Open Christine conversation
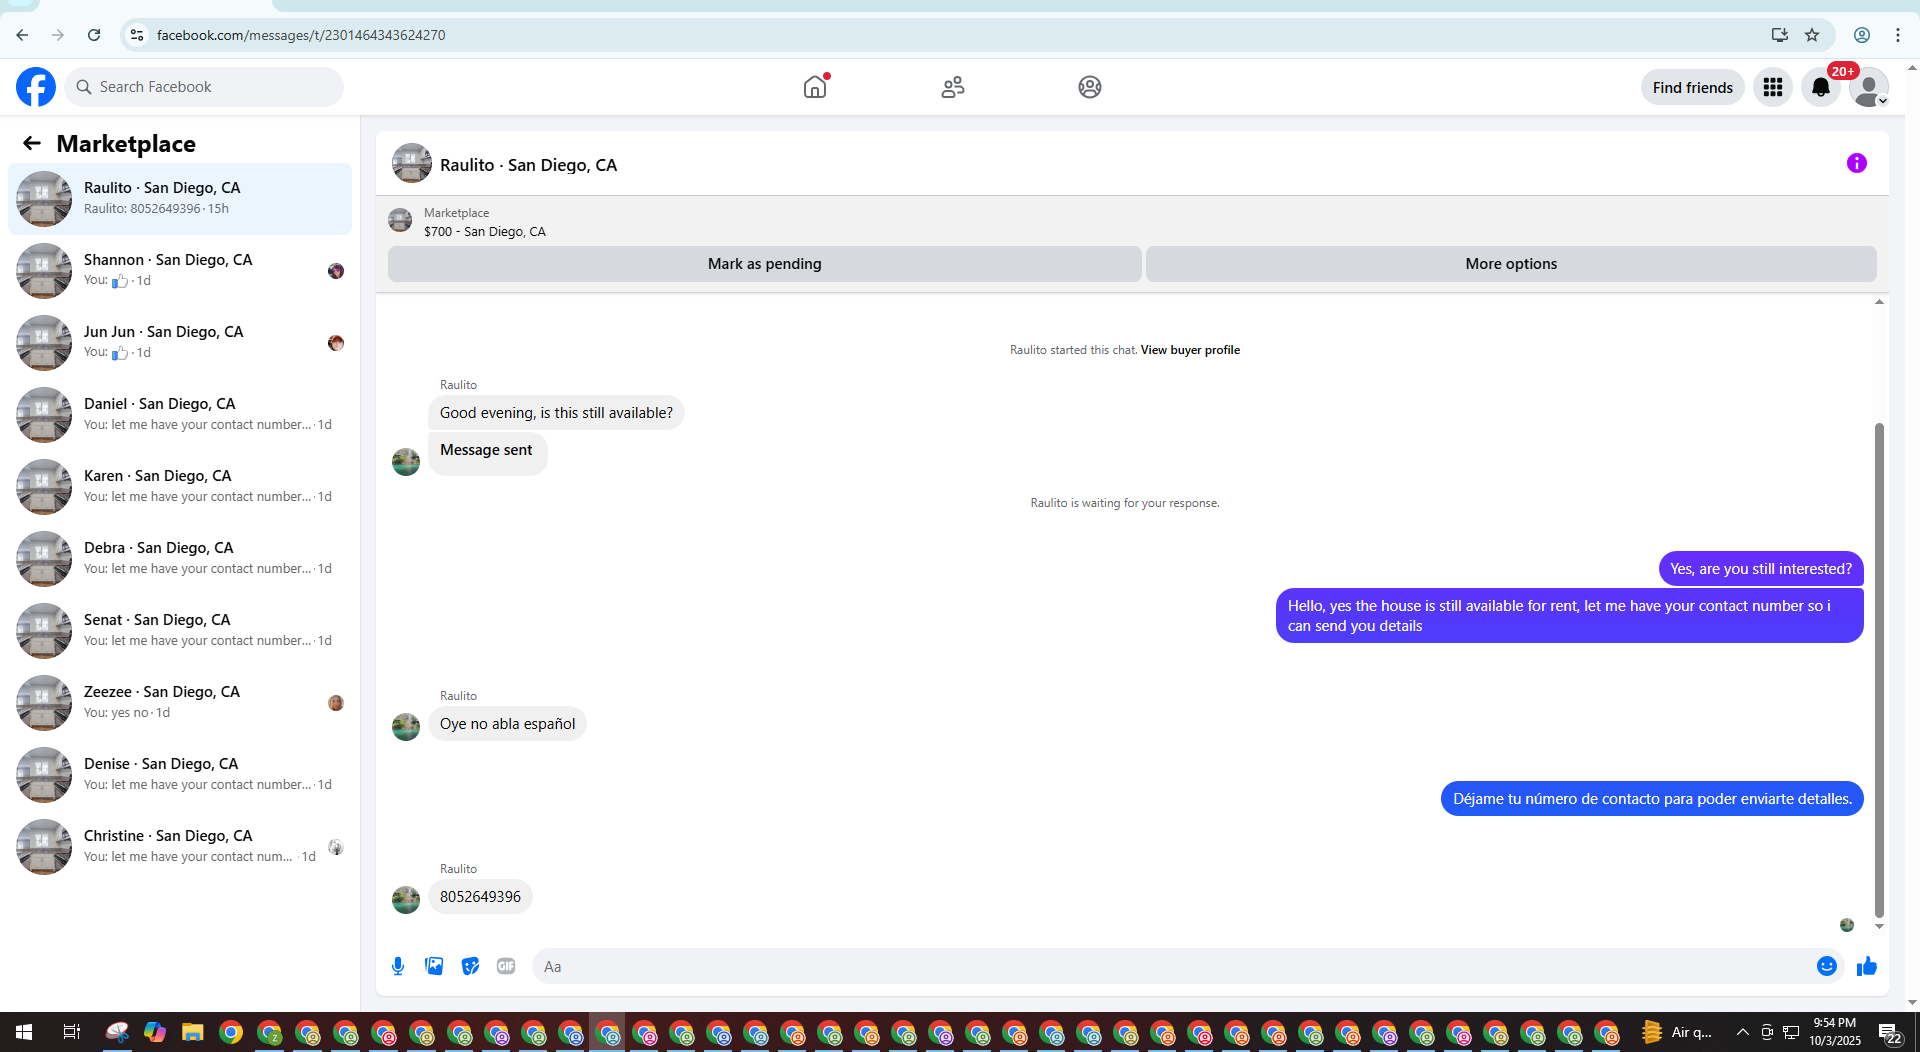This screenshot has width=1920, height=1052. click(180, 846)
